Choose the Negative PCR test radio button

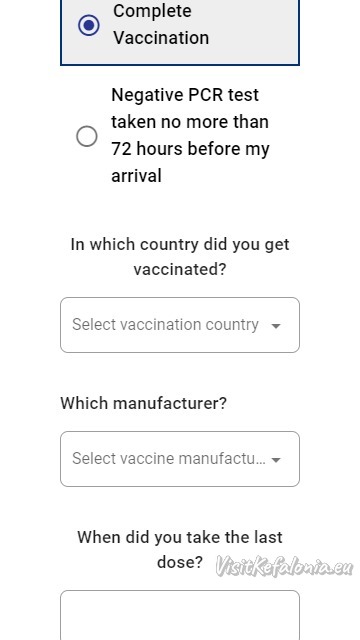point(87,136)
